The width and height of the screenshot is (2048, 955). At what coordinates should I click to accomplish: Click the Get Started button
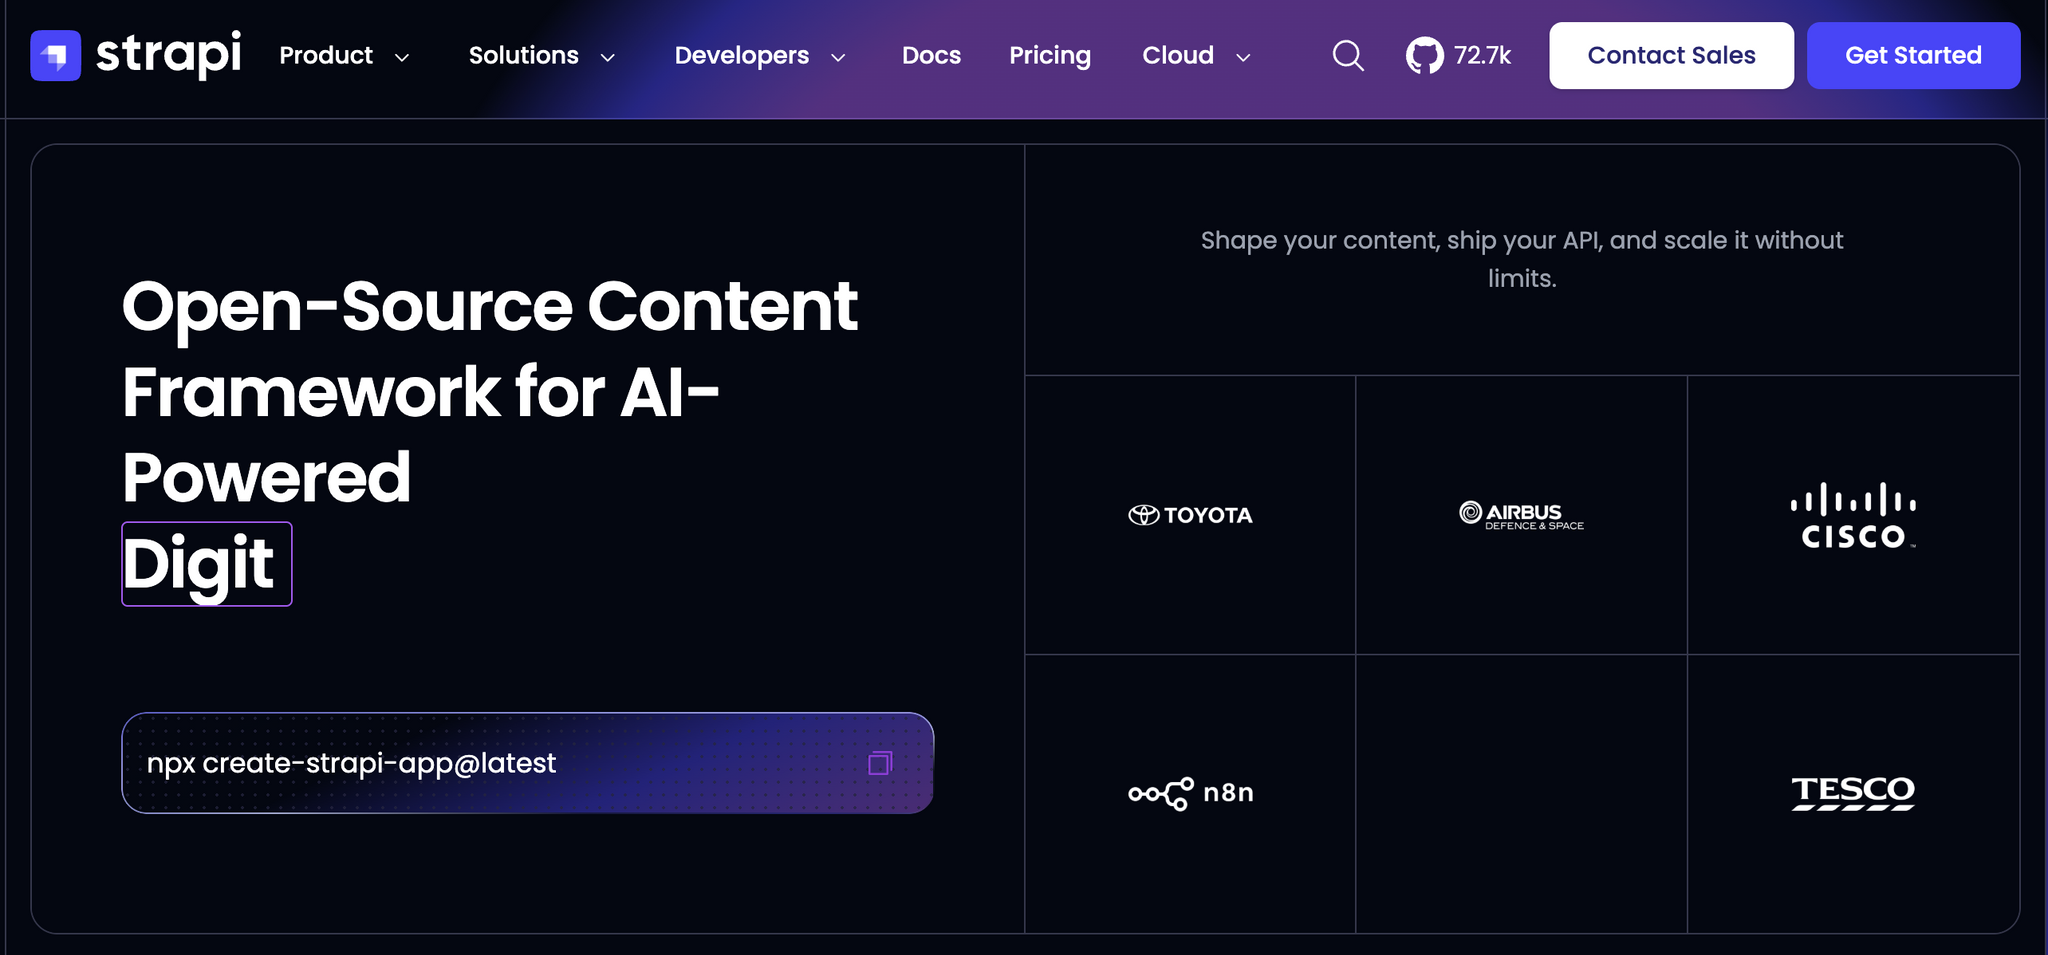[x=1913, y=56]
